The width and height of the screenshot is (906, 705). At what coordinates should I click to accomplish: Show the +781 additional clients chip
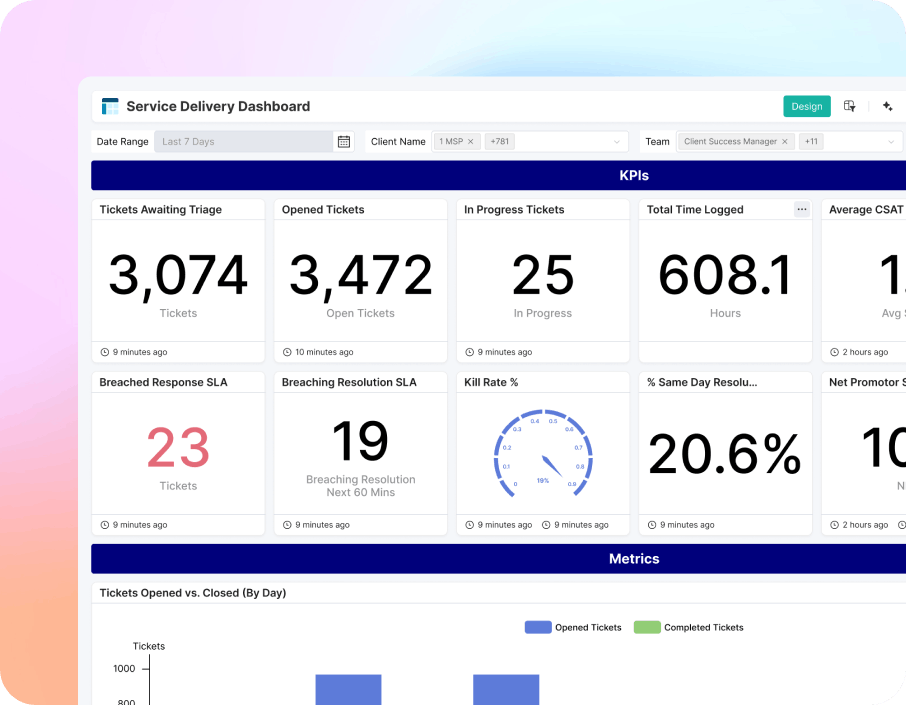(499, 142)
